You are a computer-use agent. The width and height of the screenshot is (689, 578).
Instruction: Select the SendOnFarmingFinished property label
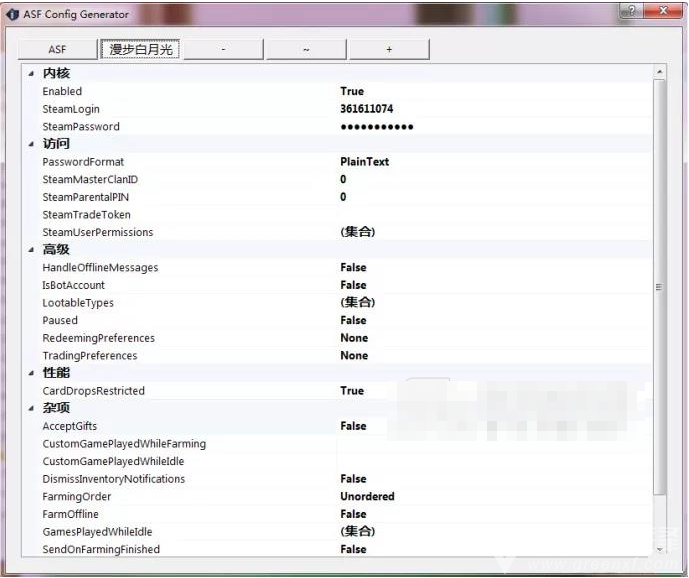tap(101, 549)
